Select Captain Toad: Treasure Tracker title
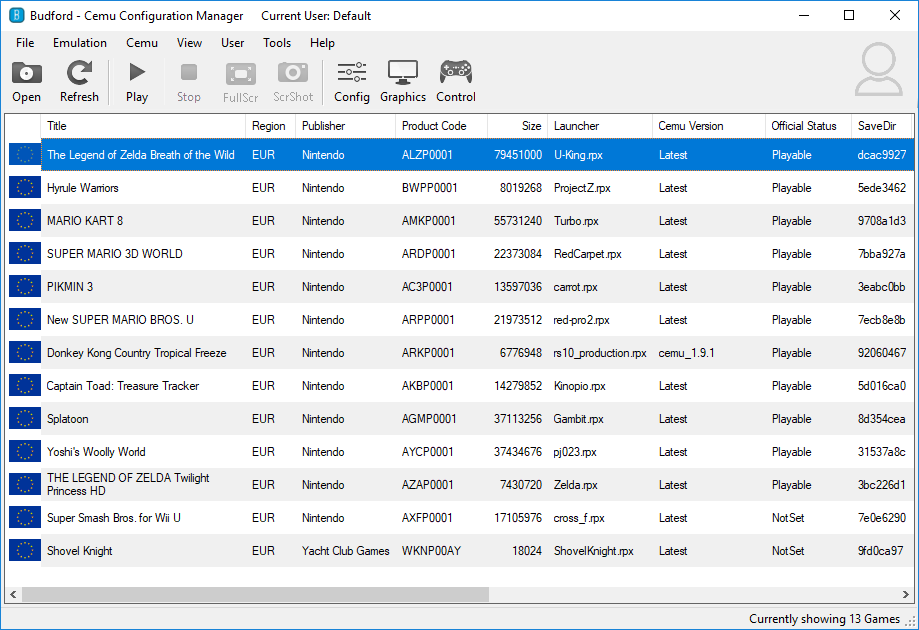Screen dimensions: 919x630 point(122,386)
